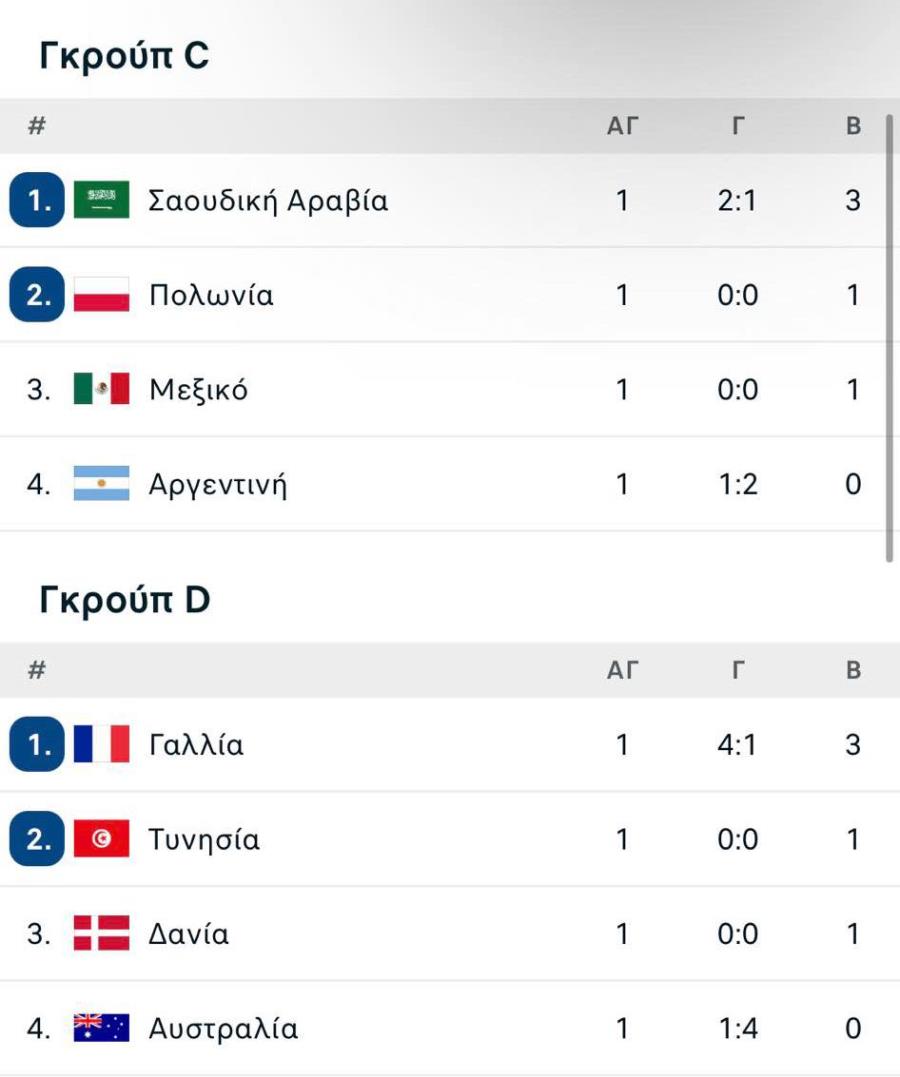This screenshot has width=900, height=1077.
Task: Select the Αργεντινή row name
Action: [x=218, y=485]
